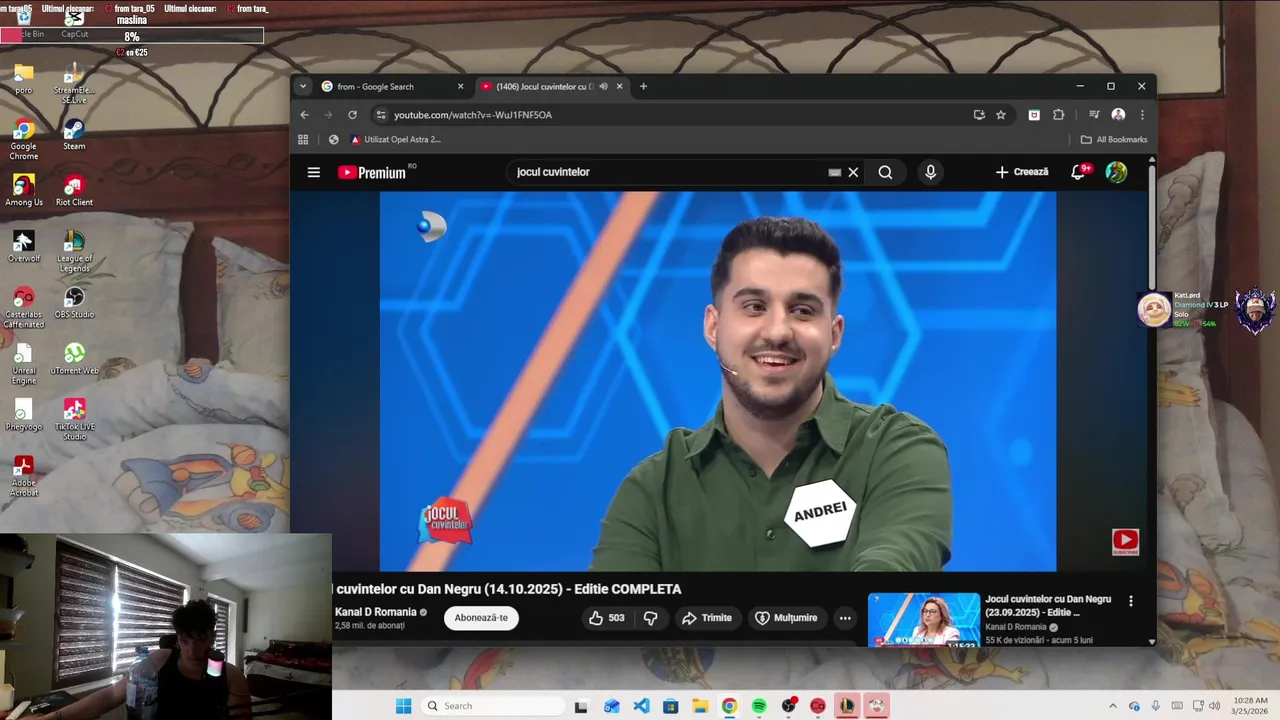Open Chrome profile avatar
This screenshot has width=1280, height=720.
click(x=1118, y=115)
